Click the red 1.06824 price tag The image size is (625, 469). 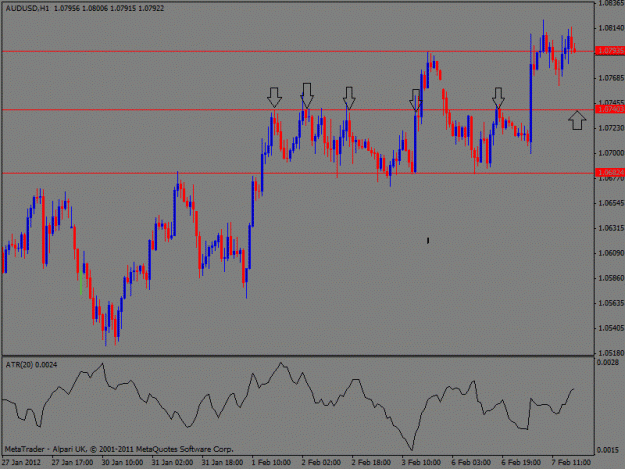610,173
